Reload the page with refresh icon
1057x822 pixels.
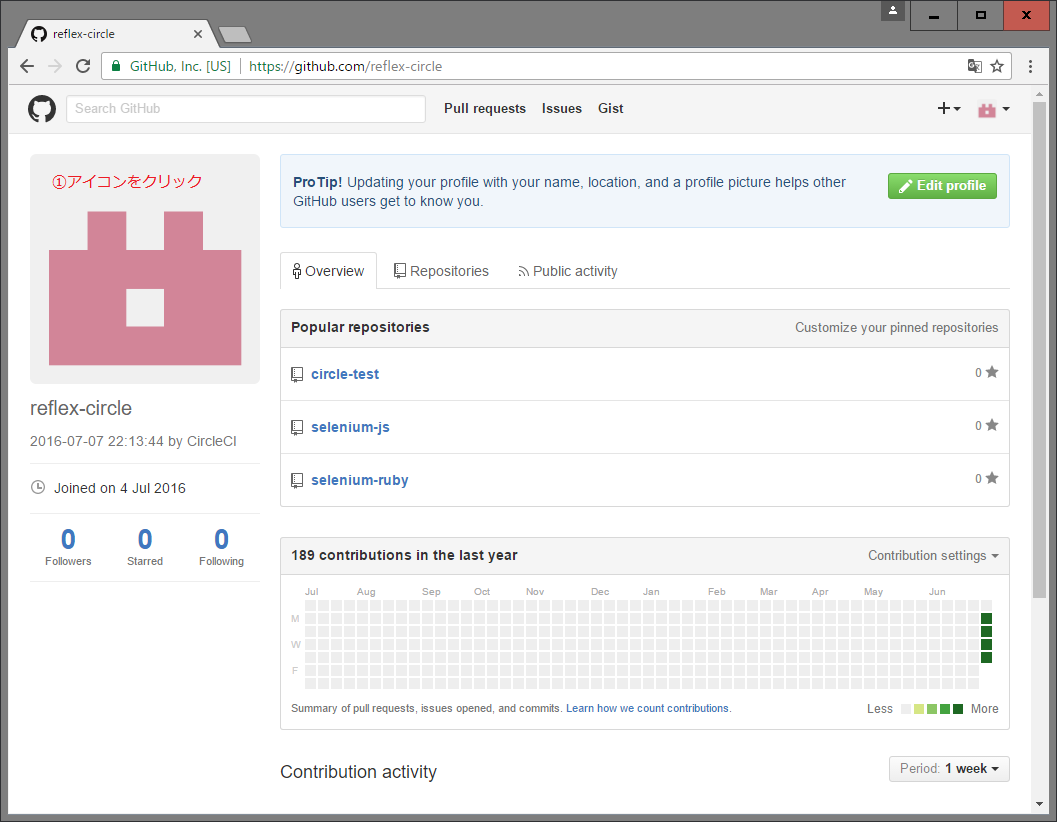coord(83,66)
